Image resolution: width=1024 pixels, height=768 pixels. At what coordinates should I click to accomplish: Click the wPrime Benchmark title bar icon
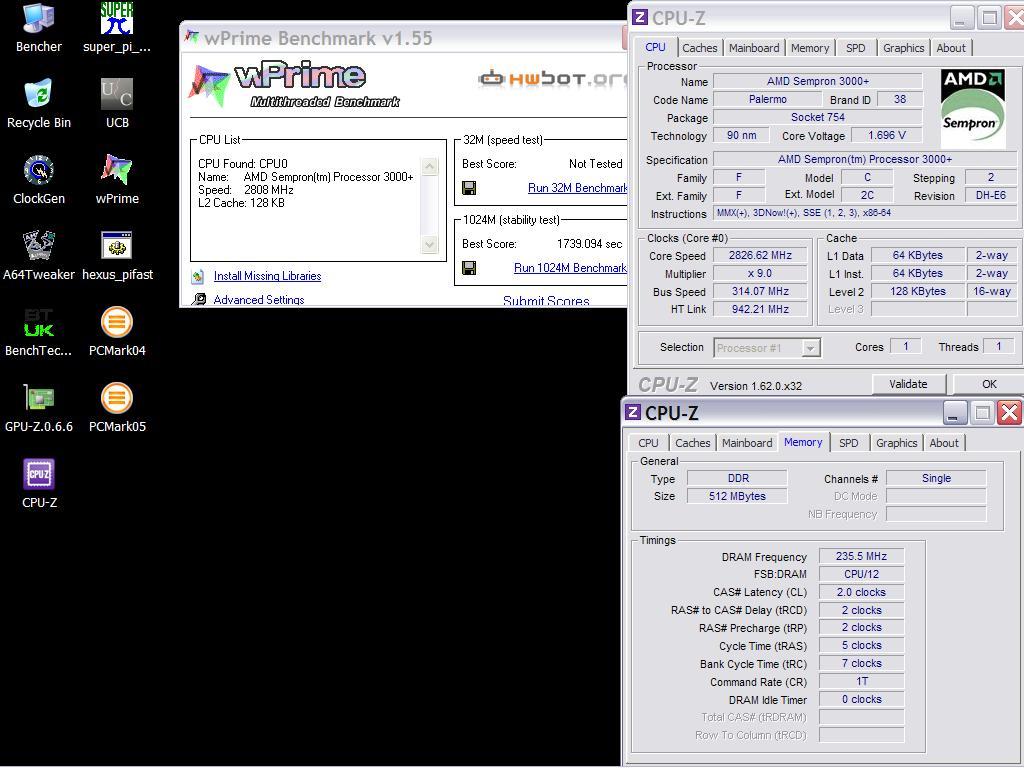tap(191, 37)
